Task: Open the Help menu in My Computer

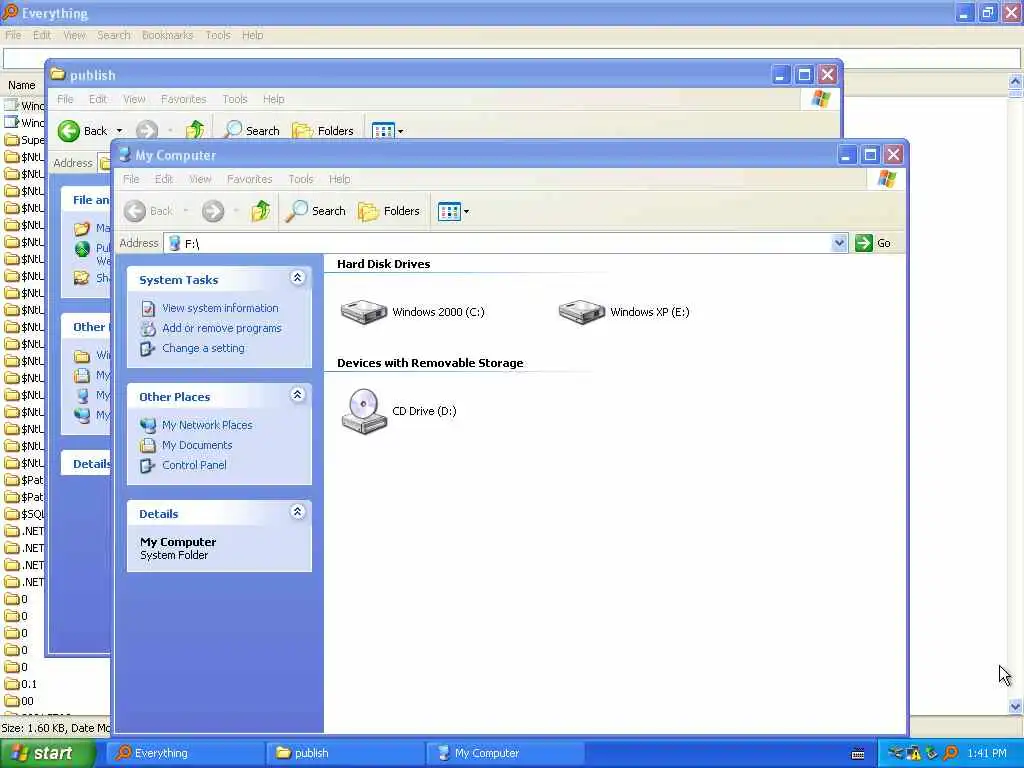Action: (x=339, y=179)
